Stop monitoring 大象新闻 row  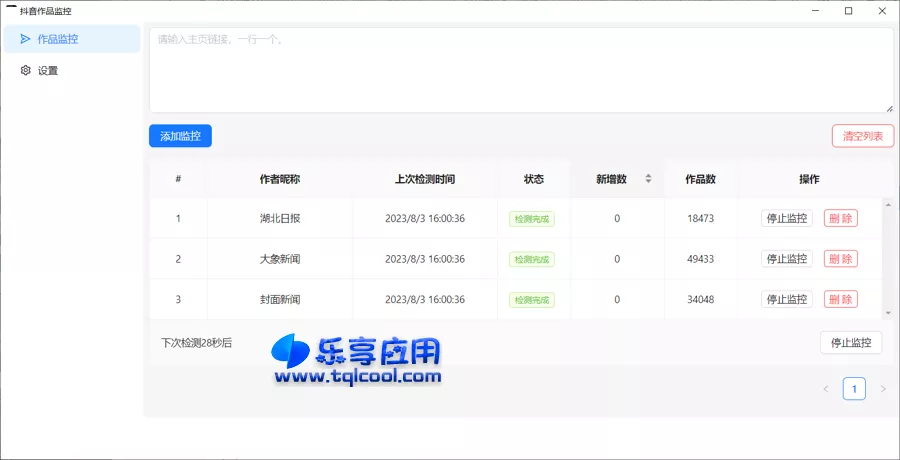786,259
